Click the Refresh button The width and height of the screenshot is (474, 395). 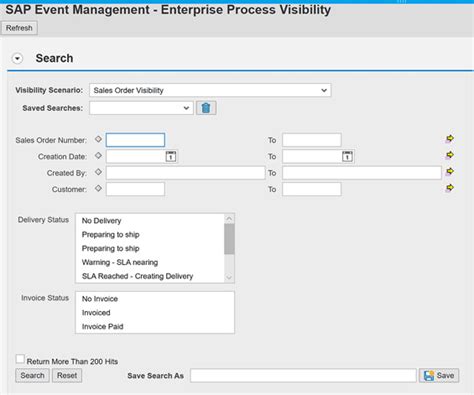click(x=19, y=28)
